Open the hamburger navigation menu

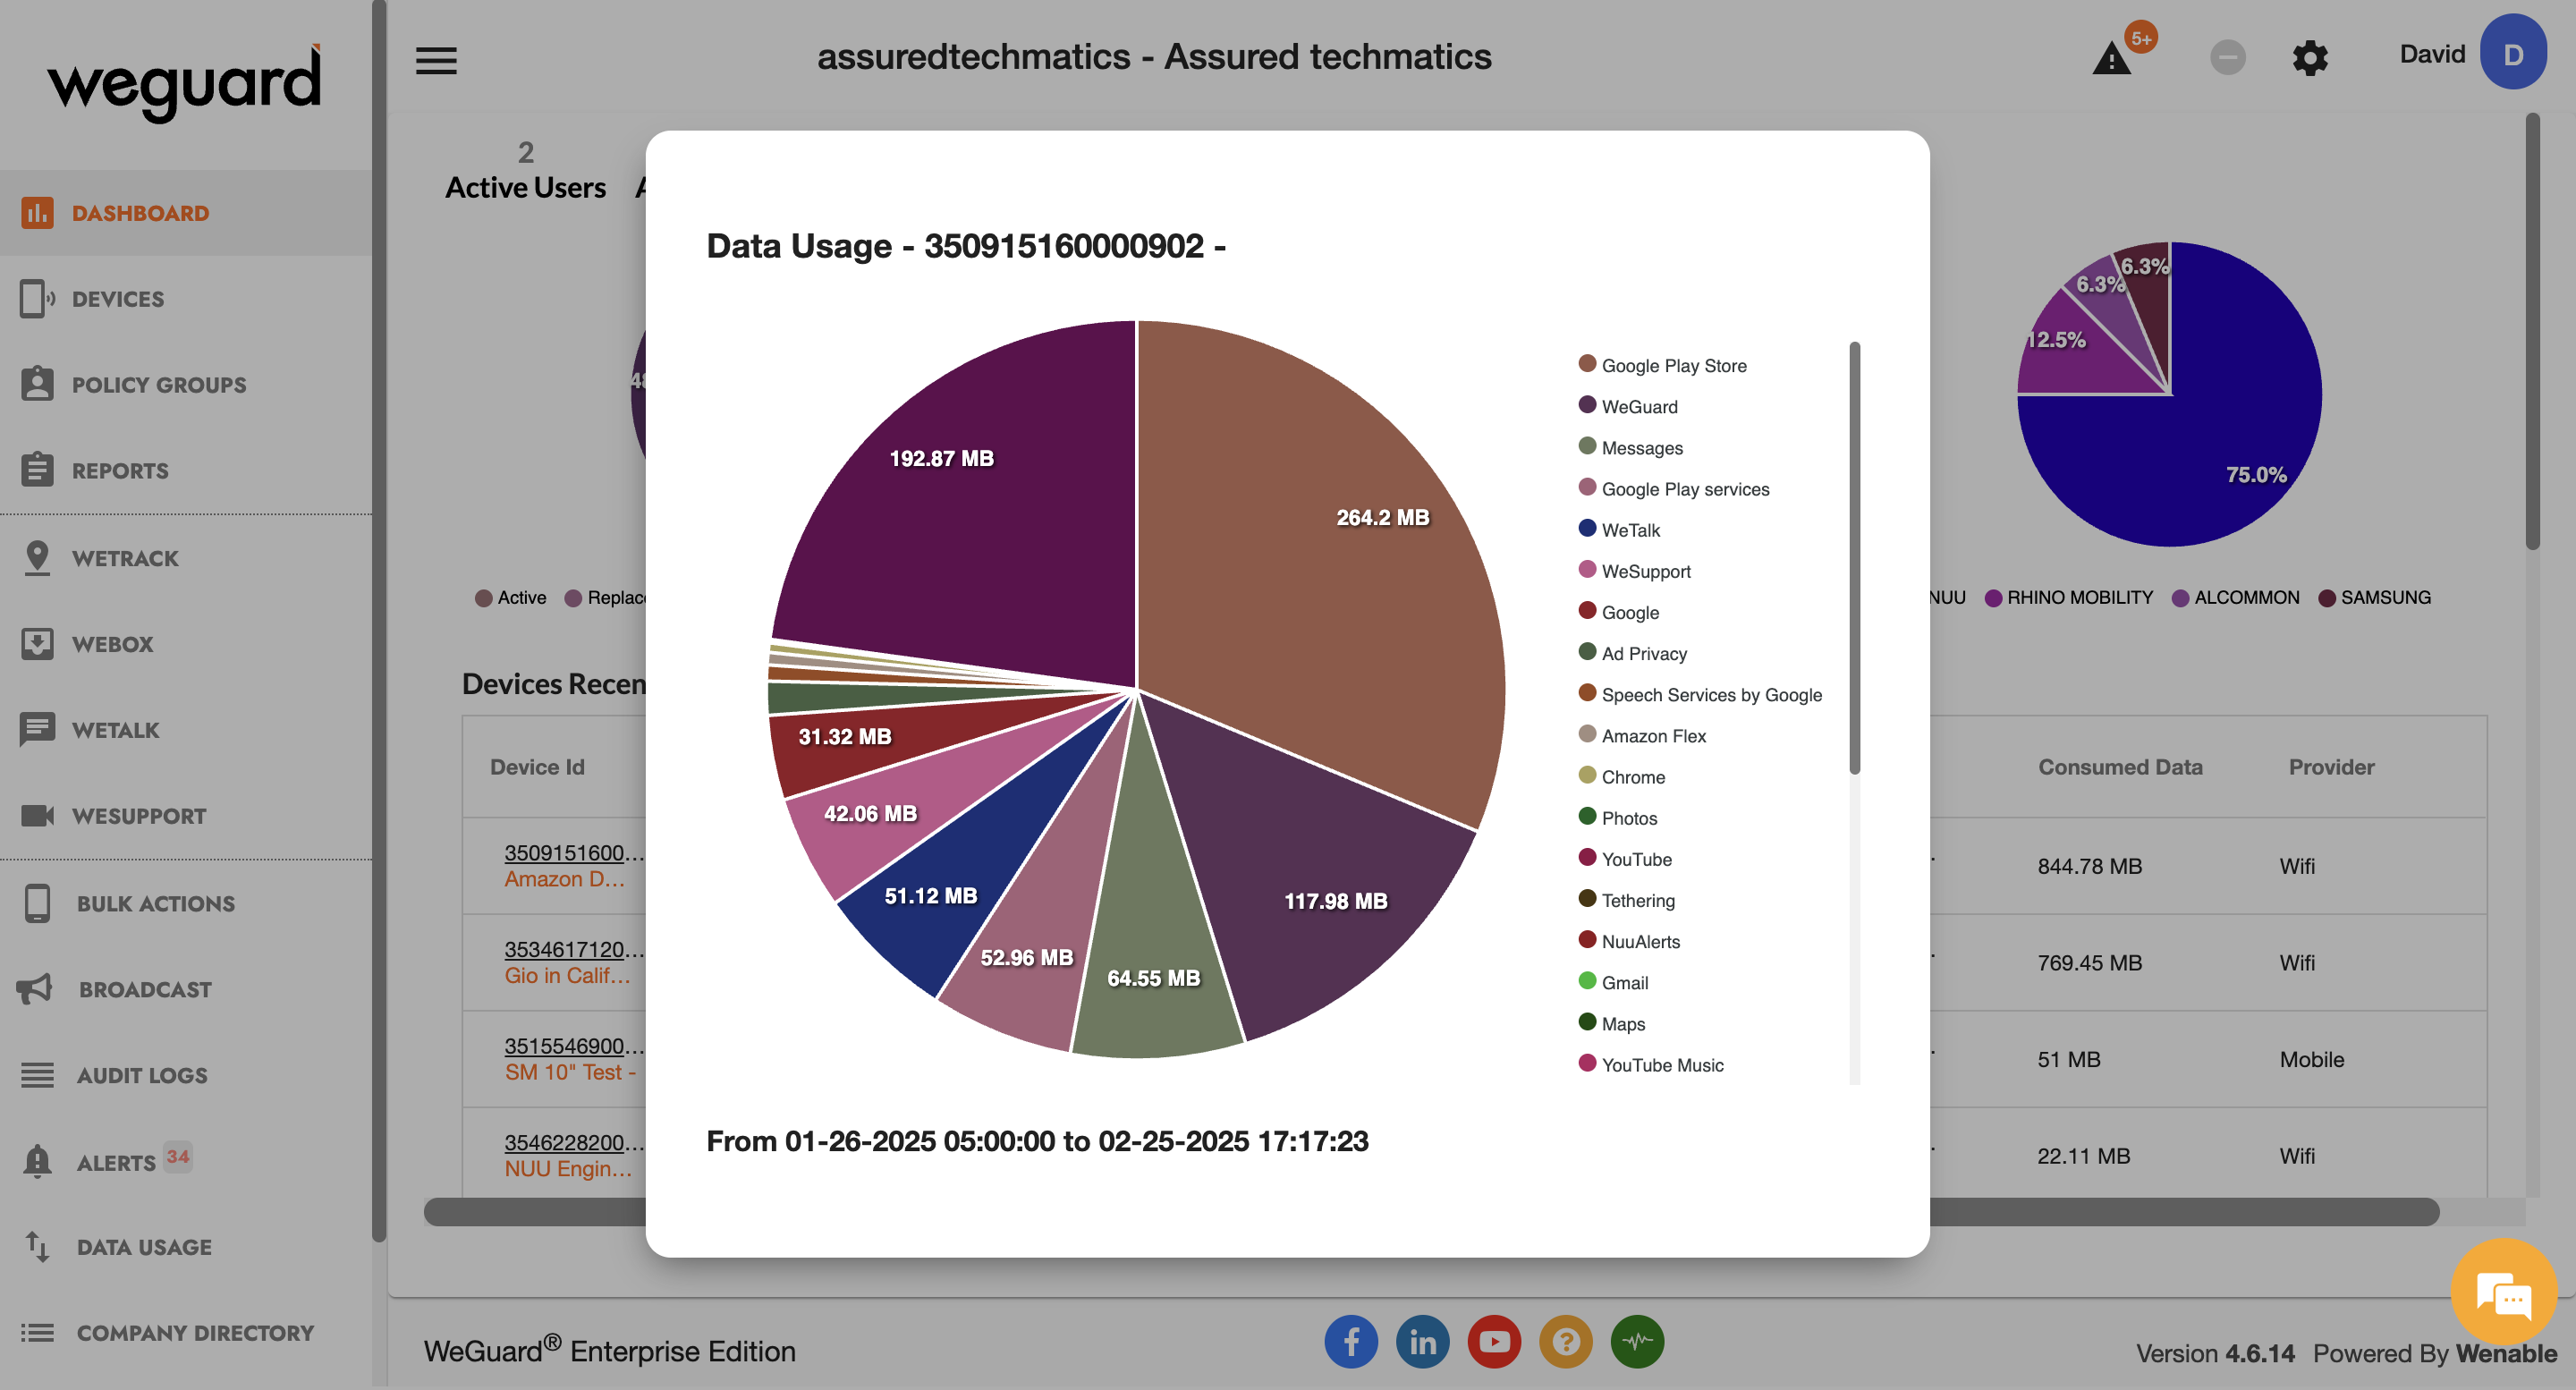436,60
